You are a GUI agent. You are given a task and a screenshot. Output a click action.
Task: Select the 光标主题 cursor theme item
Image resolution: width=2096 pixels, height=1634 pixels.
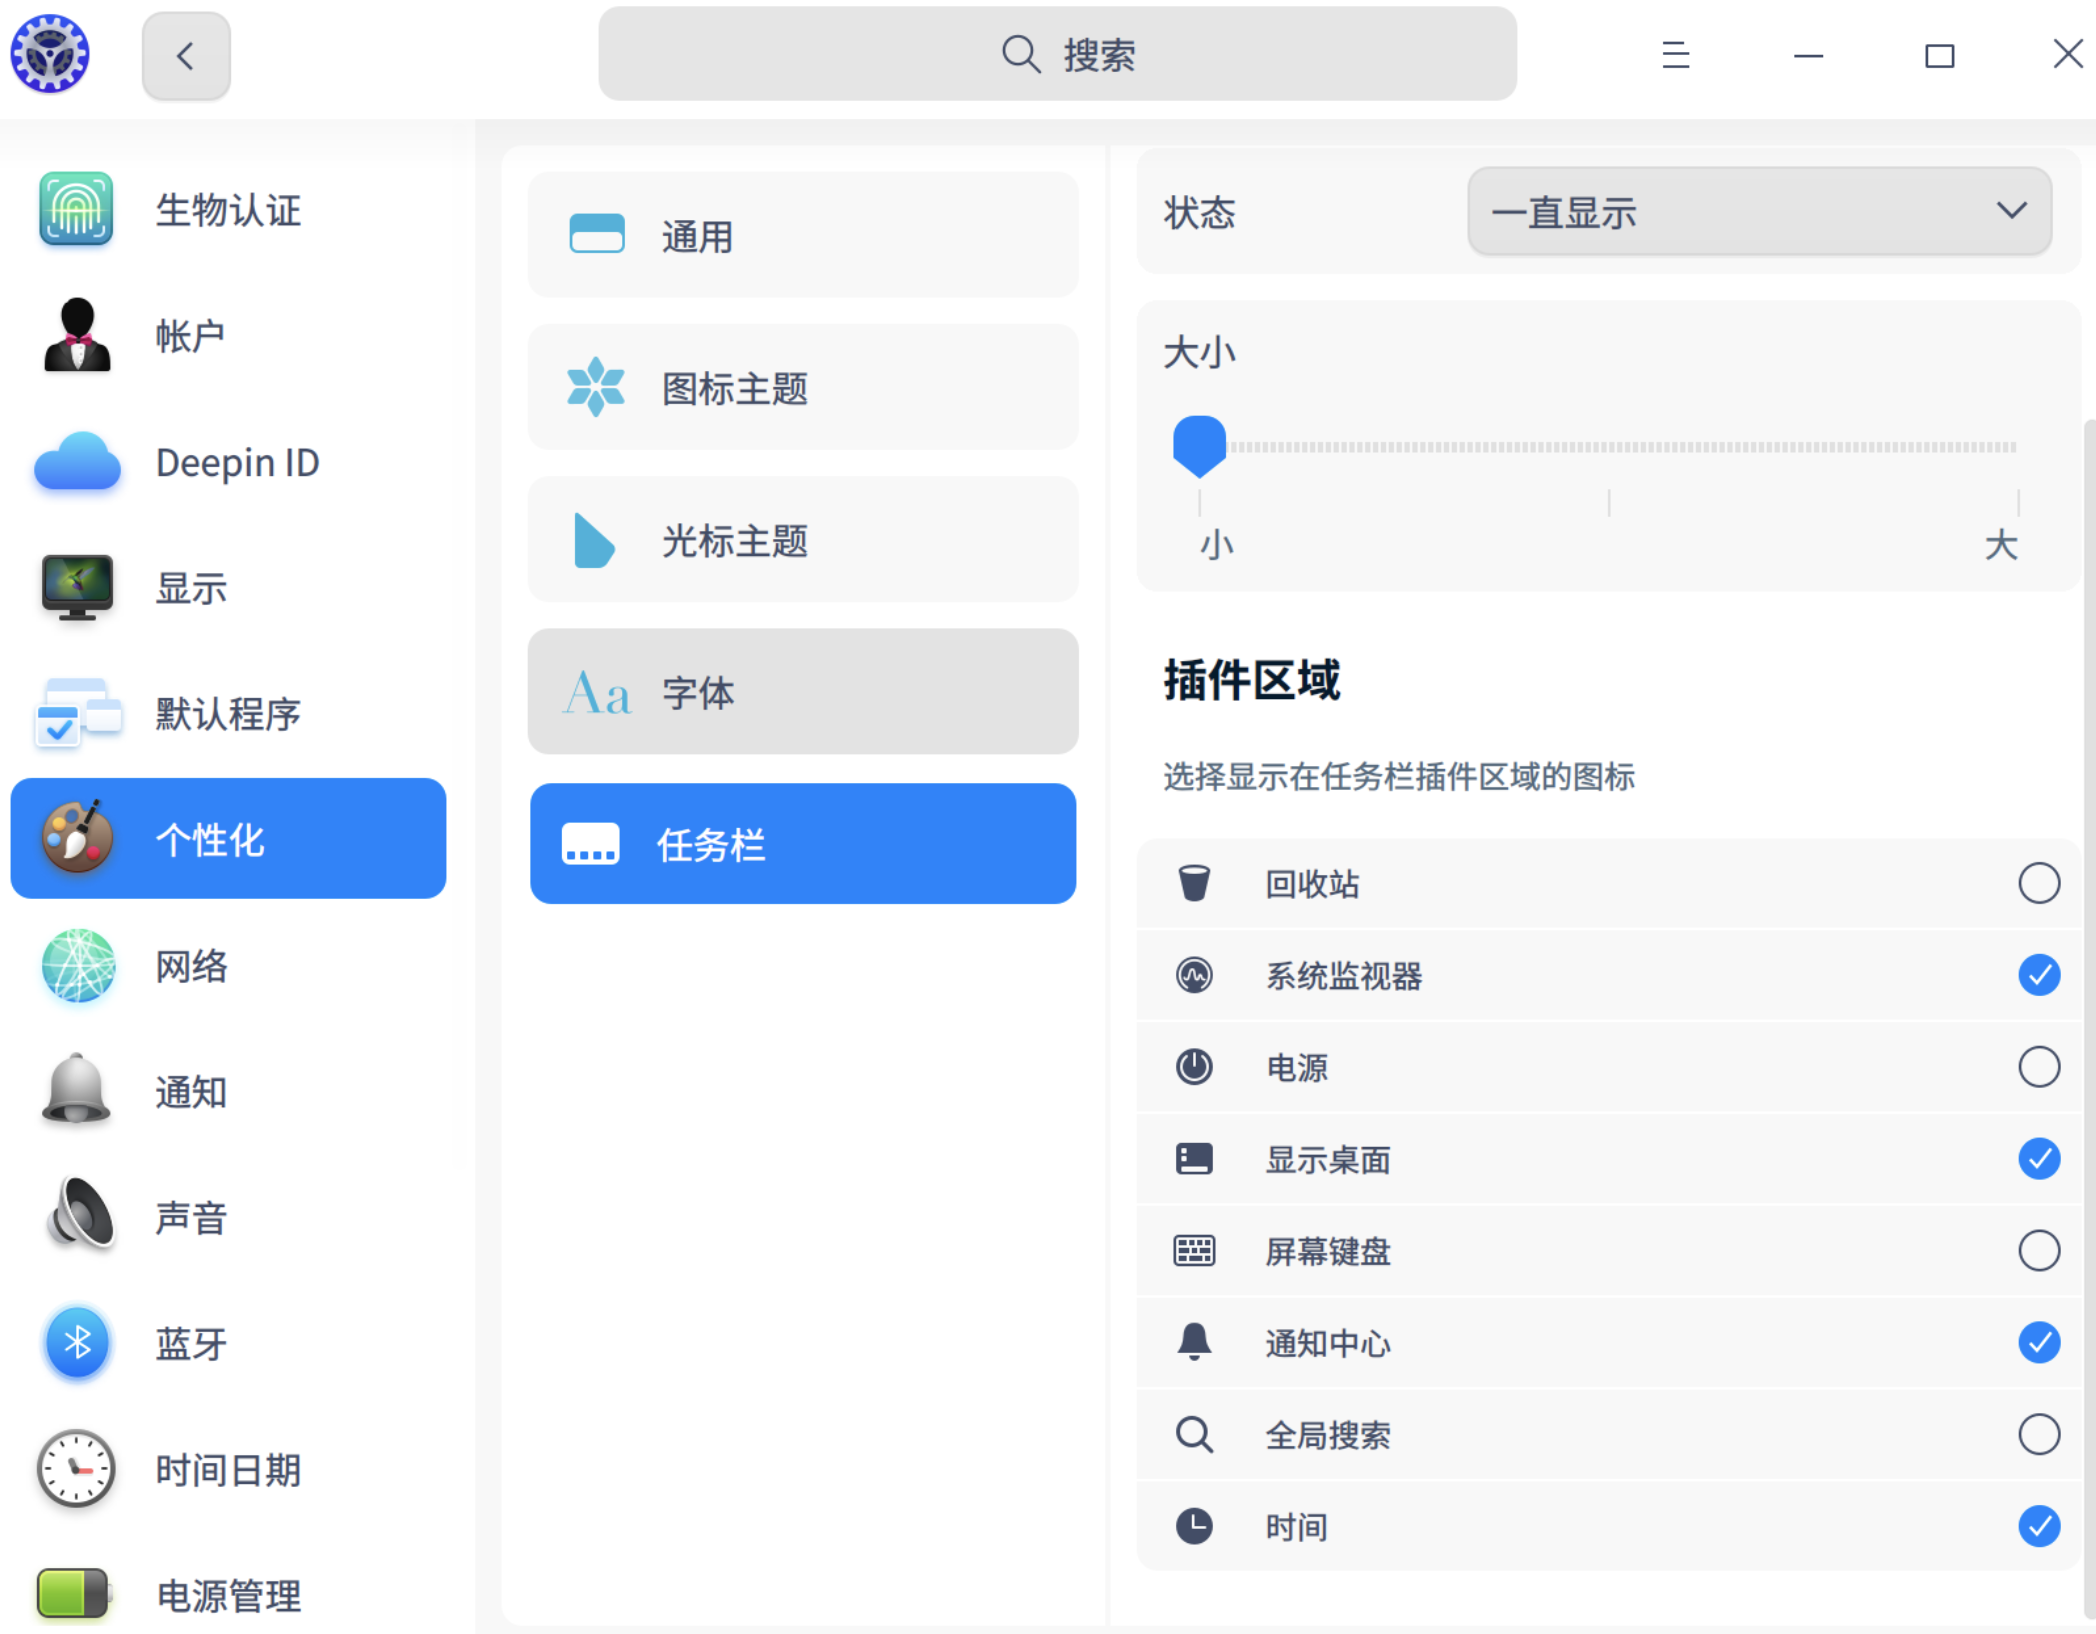802,540
